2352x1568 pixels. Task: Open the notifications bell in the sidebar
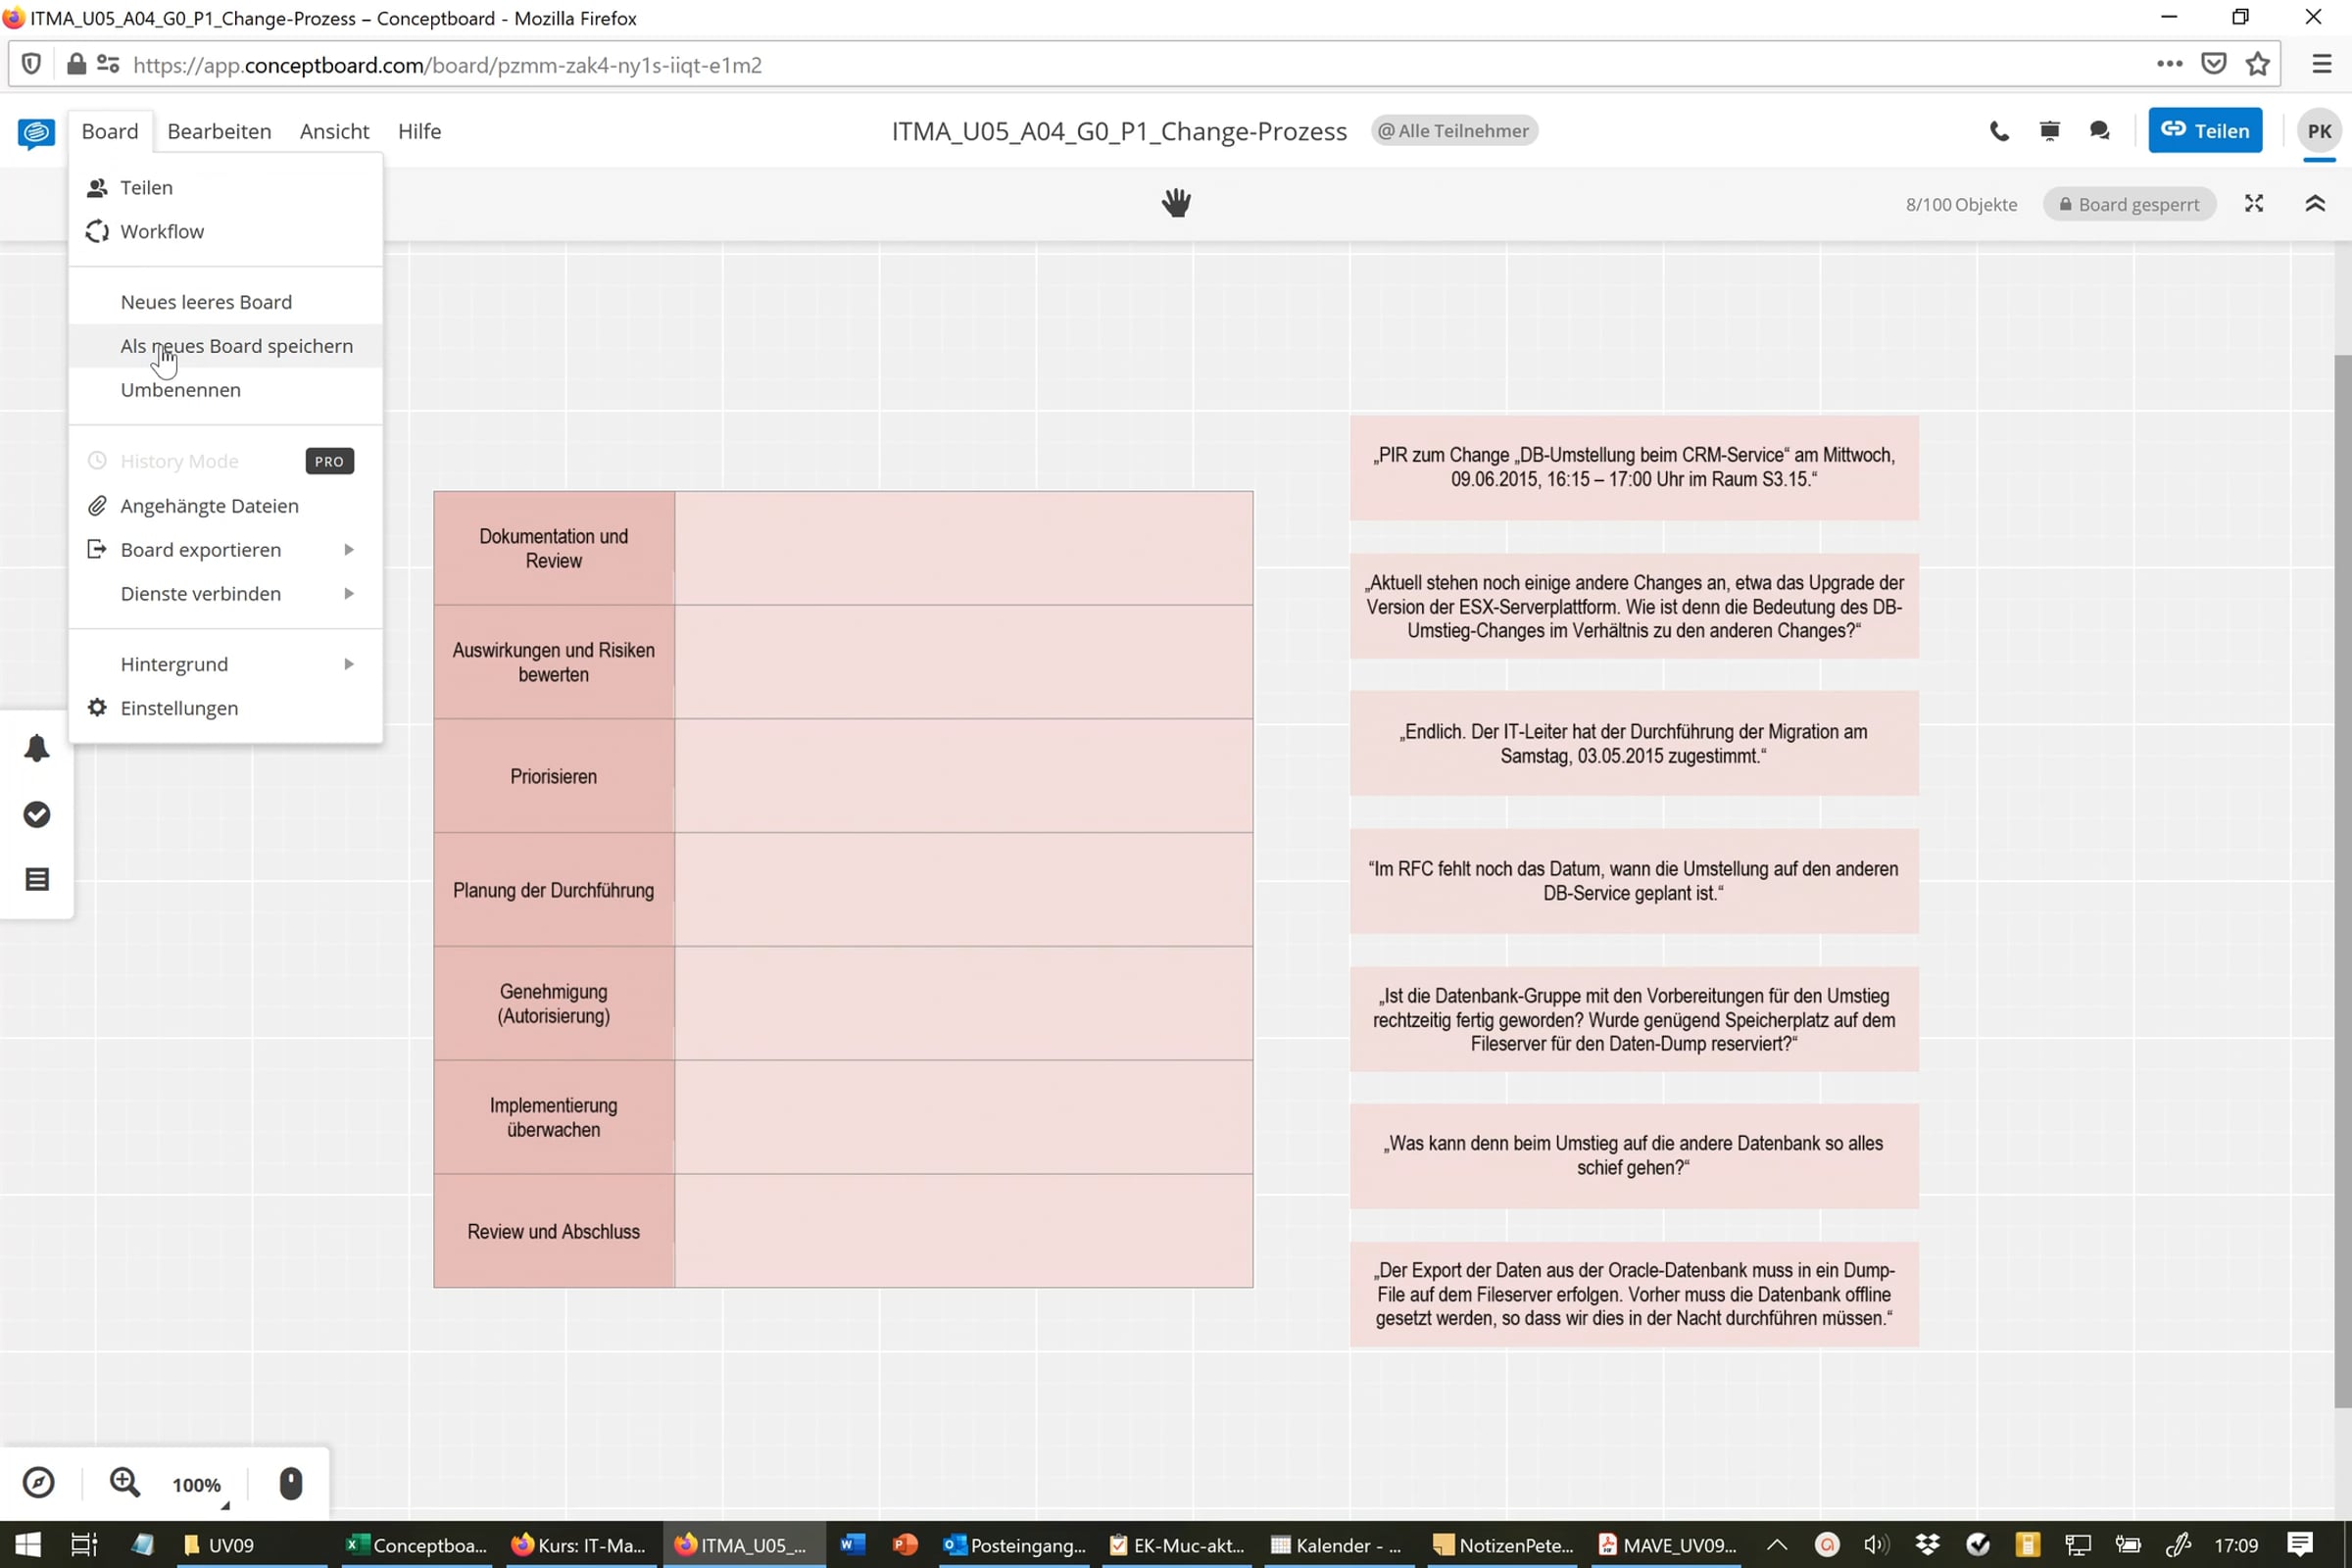pyautogui.click(x=37, y=748)
